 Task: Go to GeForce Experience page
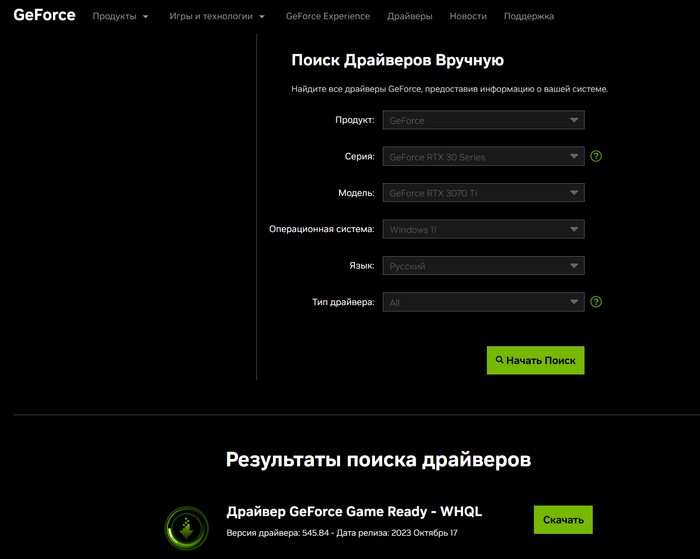[x=328, y=16]
